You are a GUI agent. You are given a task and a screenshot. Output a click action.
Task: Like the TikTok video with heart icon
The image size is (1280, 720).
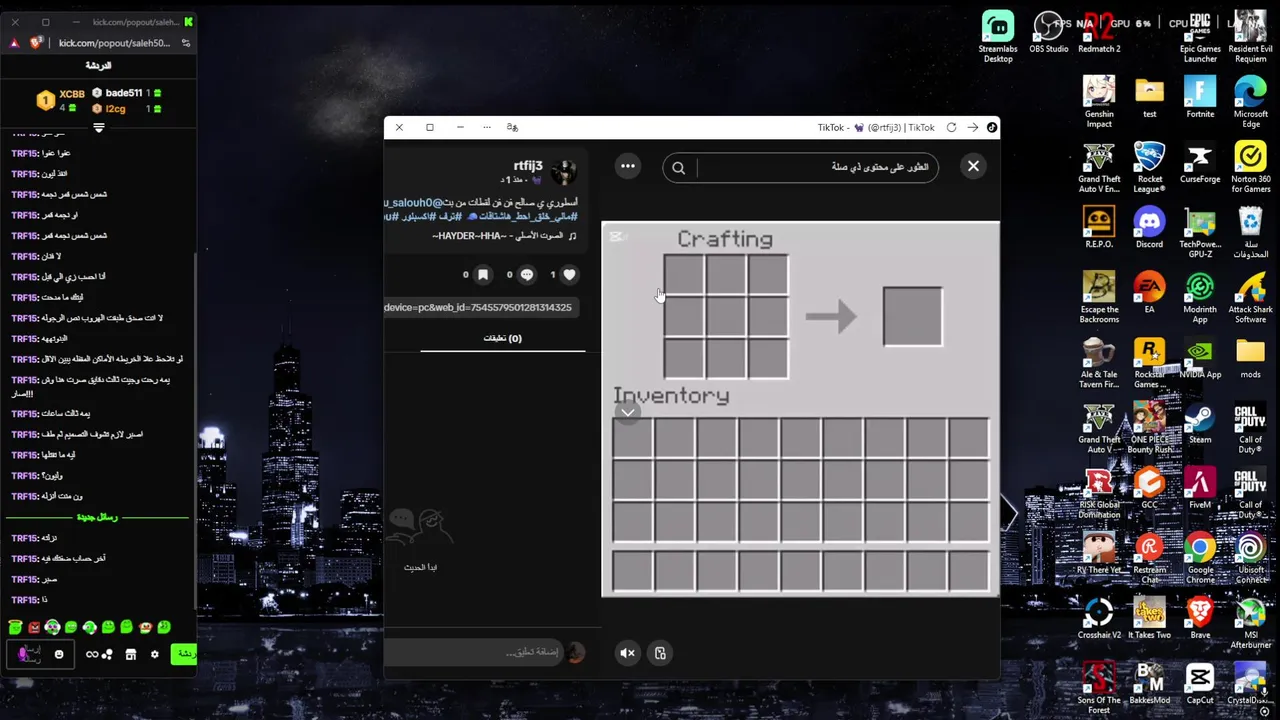(x=569, y=274)
